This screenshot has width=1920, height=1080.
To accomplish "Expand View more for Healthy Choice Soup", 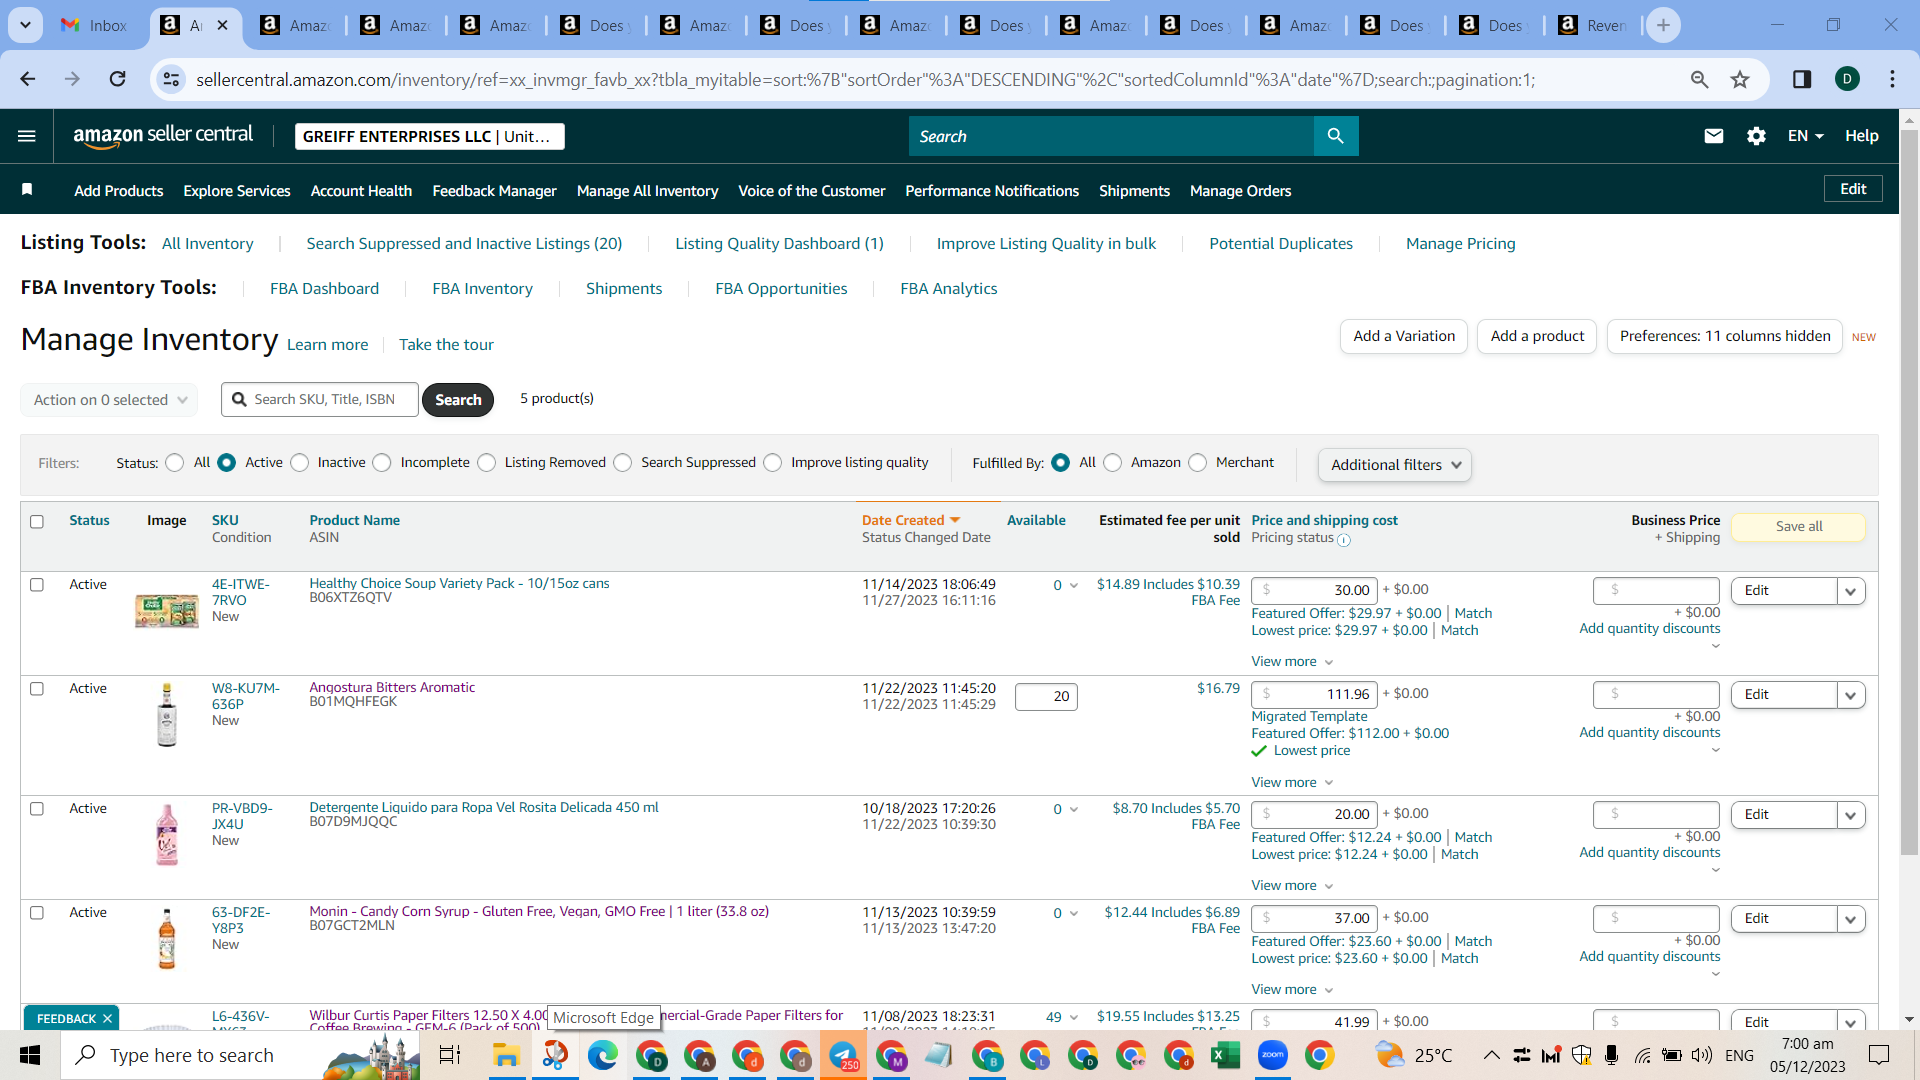I will pyautogui.click(x=1292, y=661).
